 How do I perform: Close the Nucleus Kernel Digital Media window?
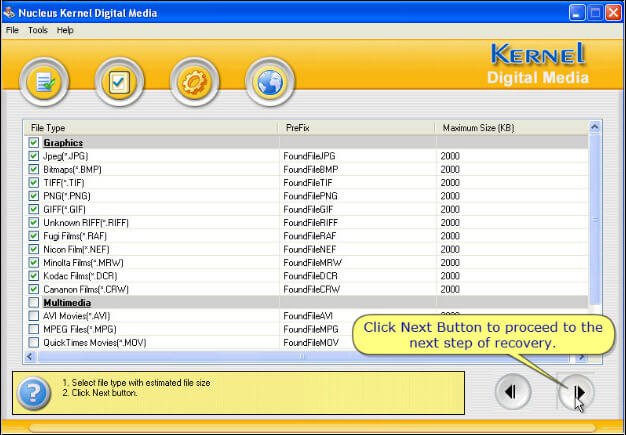(x=614, y=13)
